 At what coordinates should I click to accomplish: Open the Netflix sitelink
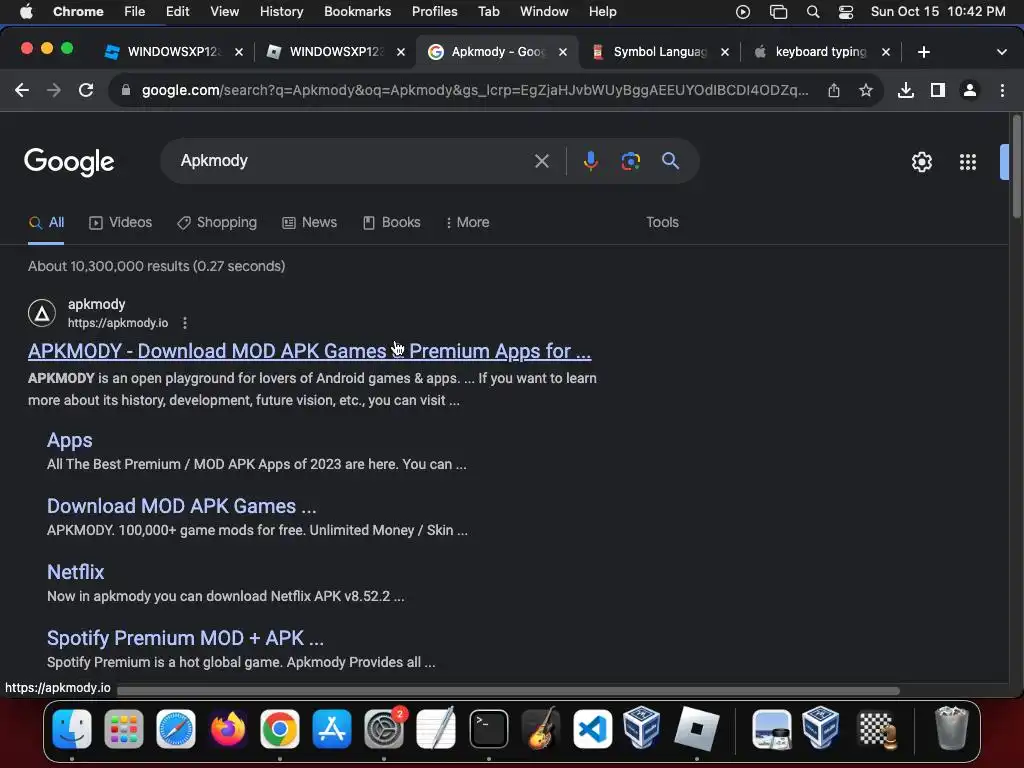click(76, 572)
